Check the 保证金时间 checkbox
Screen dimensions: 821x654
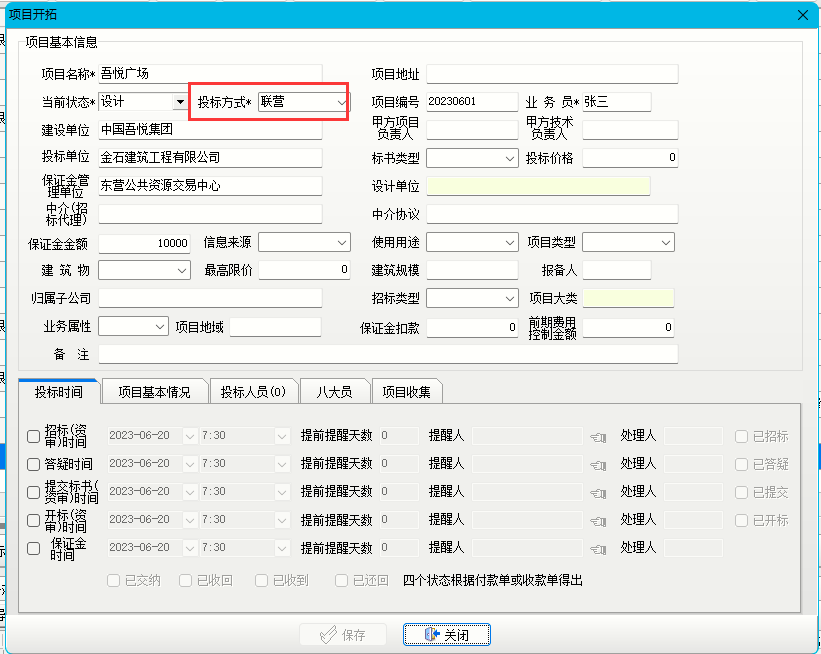(34, 548)
